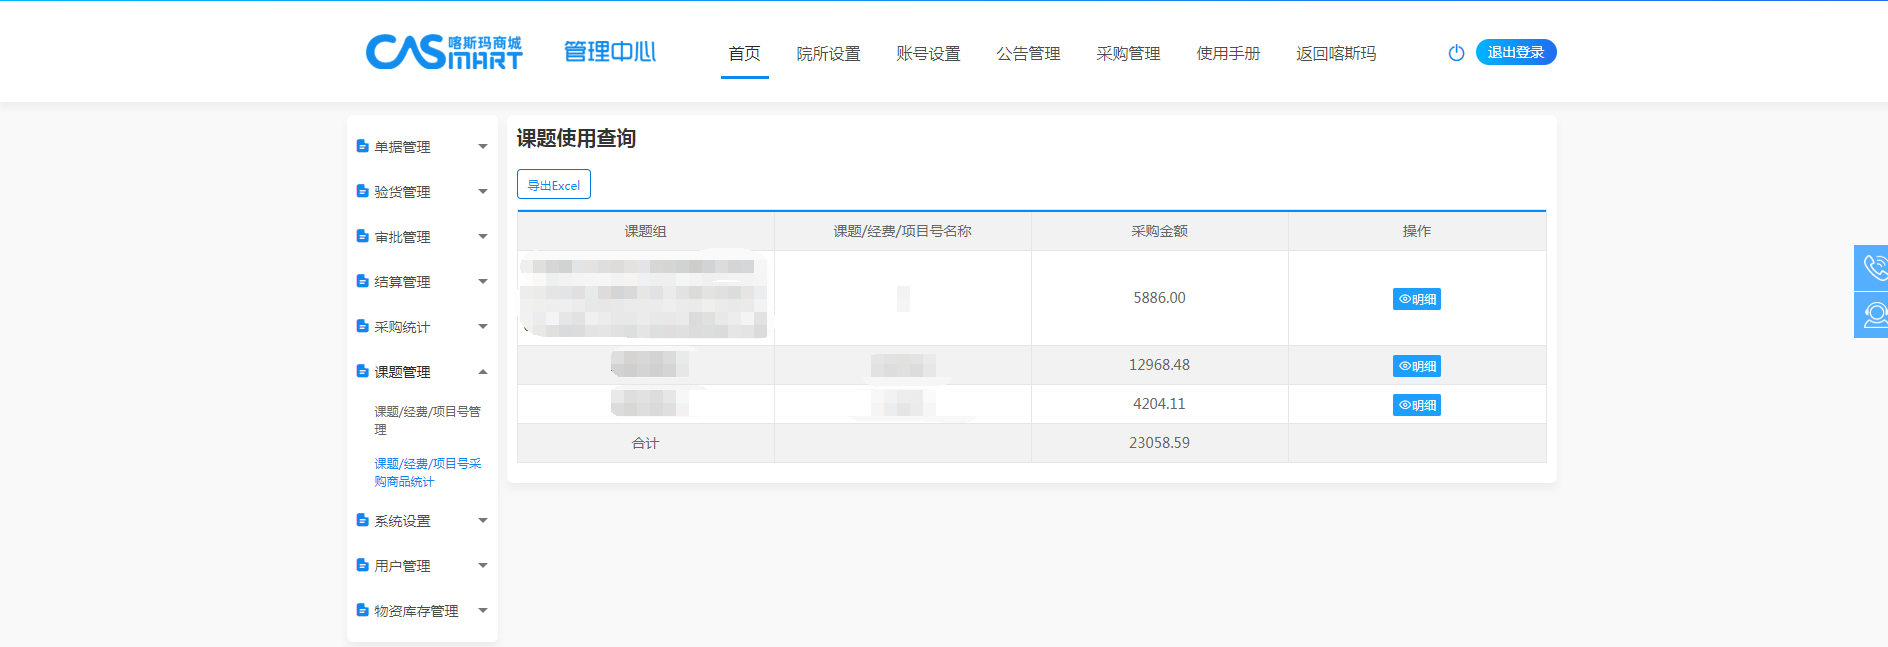Click the 结算管理 document icon

pyautogui.click(x=362, y=282)
